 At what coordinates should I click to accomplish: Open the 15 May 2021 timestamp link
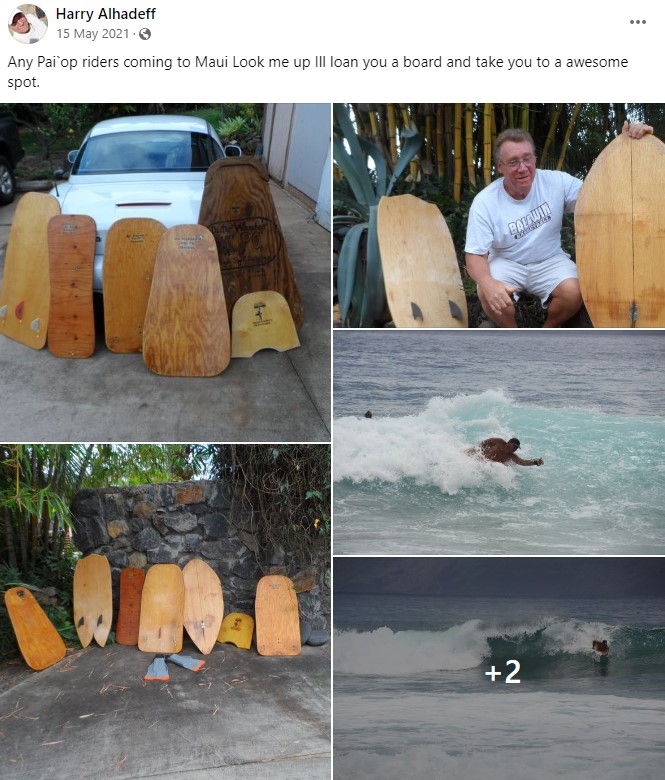[x=93, y=34]
